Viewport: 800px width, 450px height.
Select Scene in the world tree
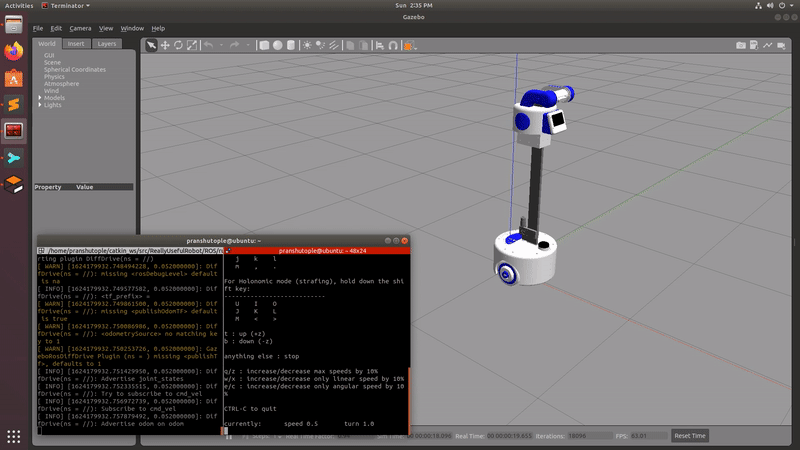click(x=52, y=62)
